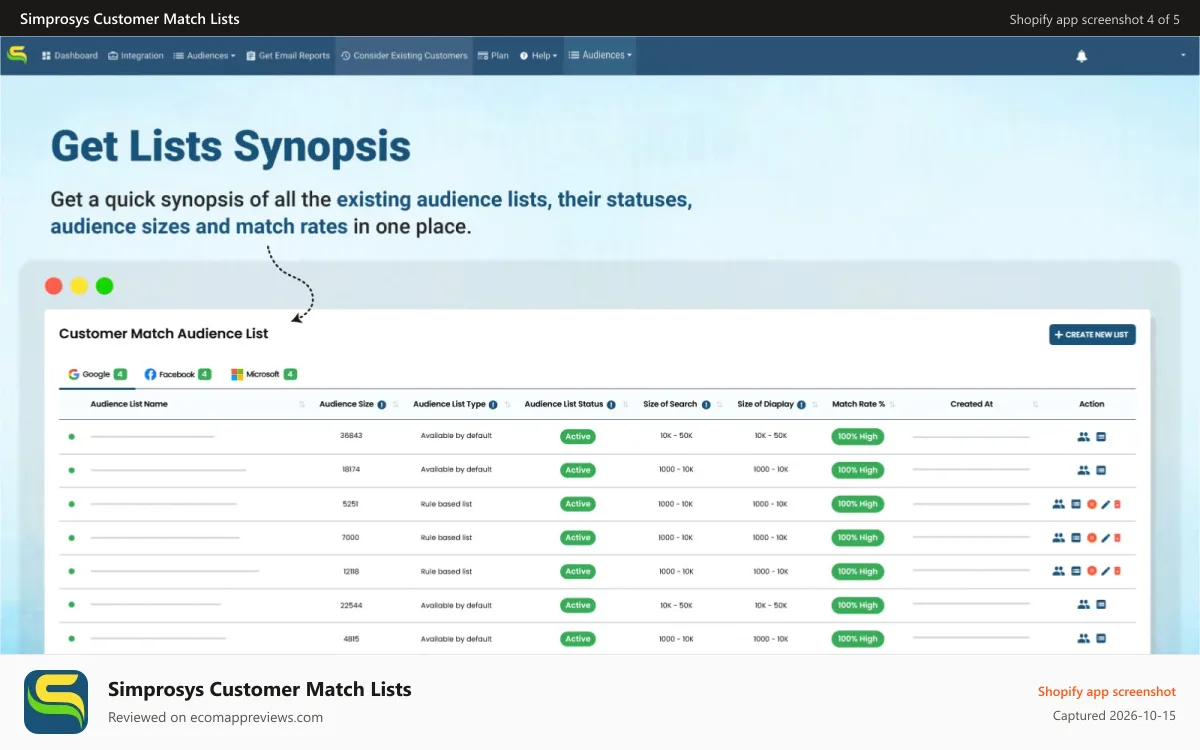Image resolution: width=1200 pixels, height=750 pixels.
Task: Open list details icon for the 36843 row
Action: point(1101,436)
